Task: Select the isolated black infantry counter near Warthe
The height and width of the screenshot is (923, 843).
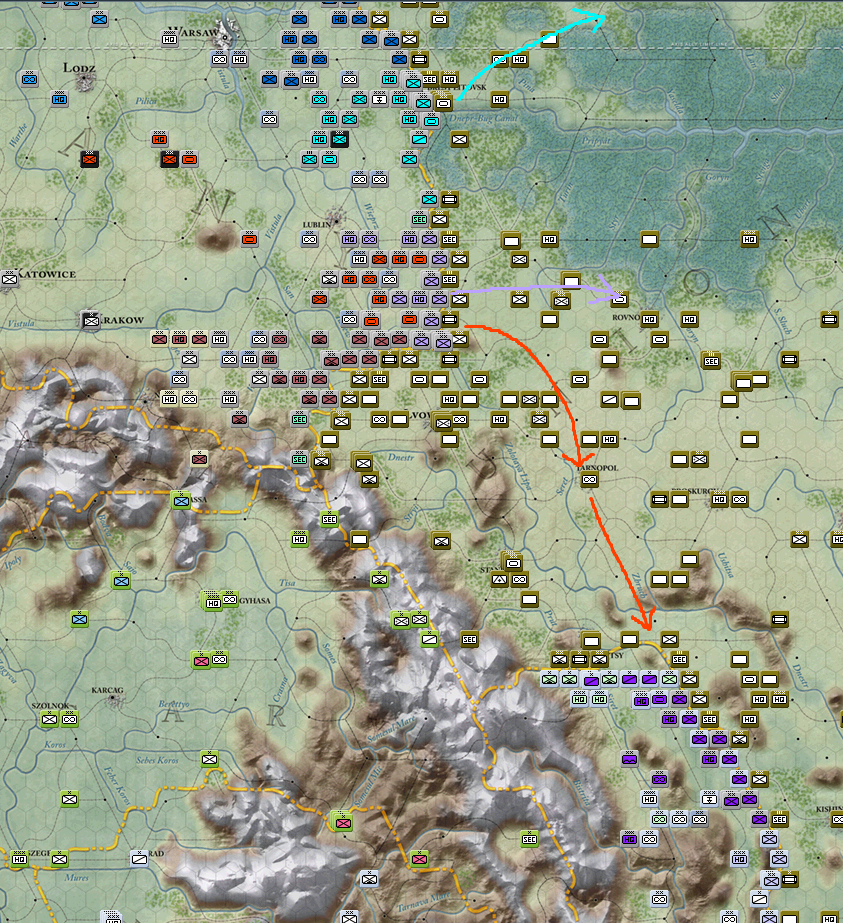Action: (x=89, y=160)
